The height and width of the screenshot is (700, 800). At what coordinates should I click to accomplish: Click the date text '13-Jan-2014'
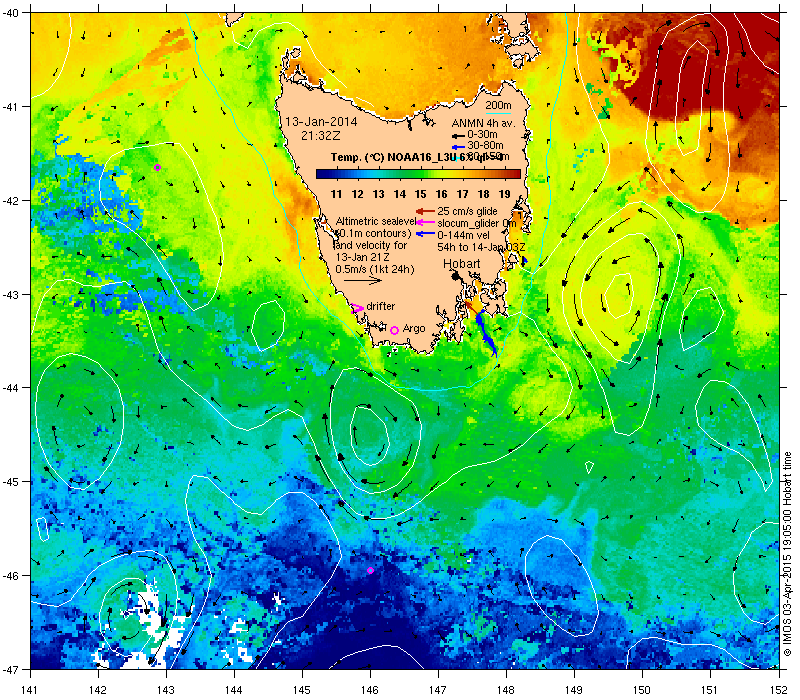coord(321,122)
